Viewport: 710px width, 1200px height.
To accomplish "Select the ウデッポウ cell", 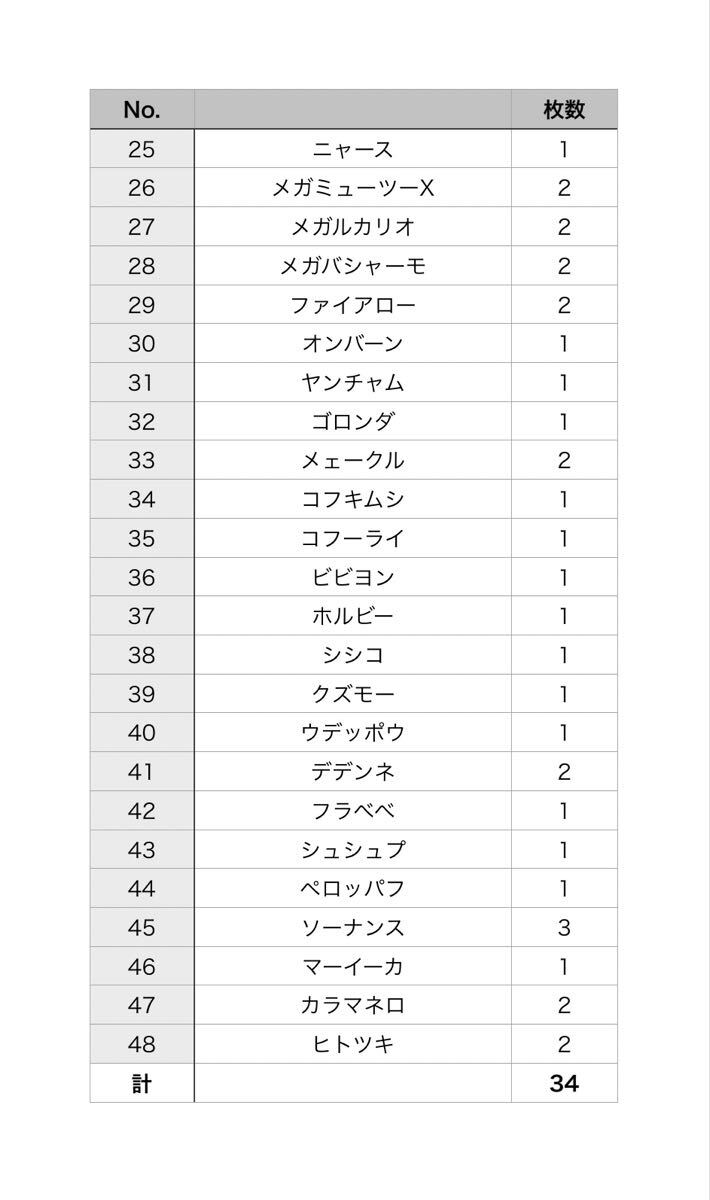I will click(353, 733).
